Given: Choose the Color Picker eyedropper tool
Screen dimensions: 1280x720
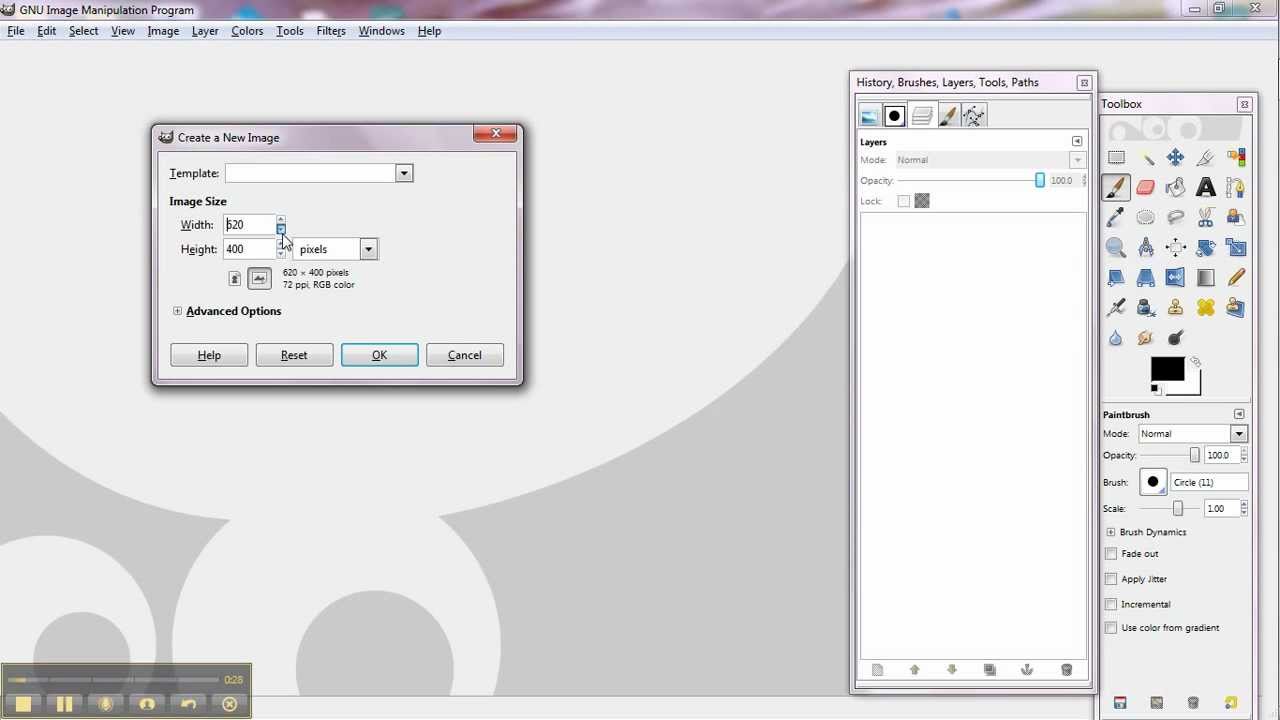Looking at the screenshot, I should [x=1115, y=218].
